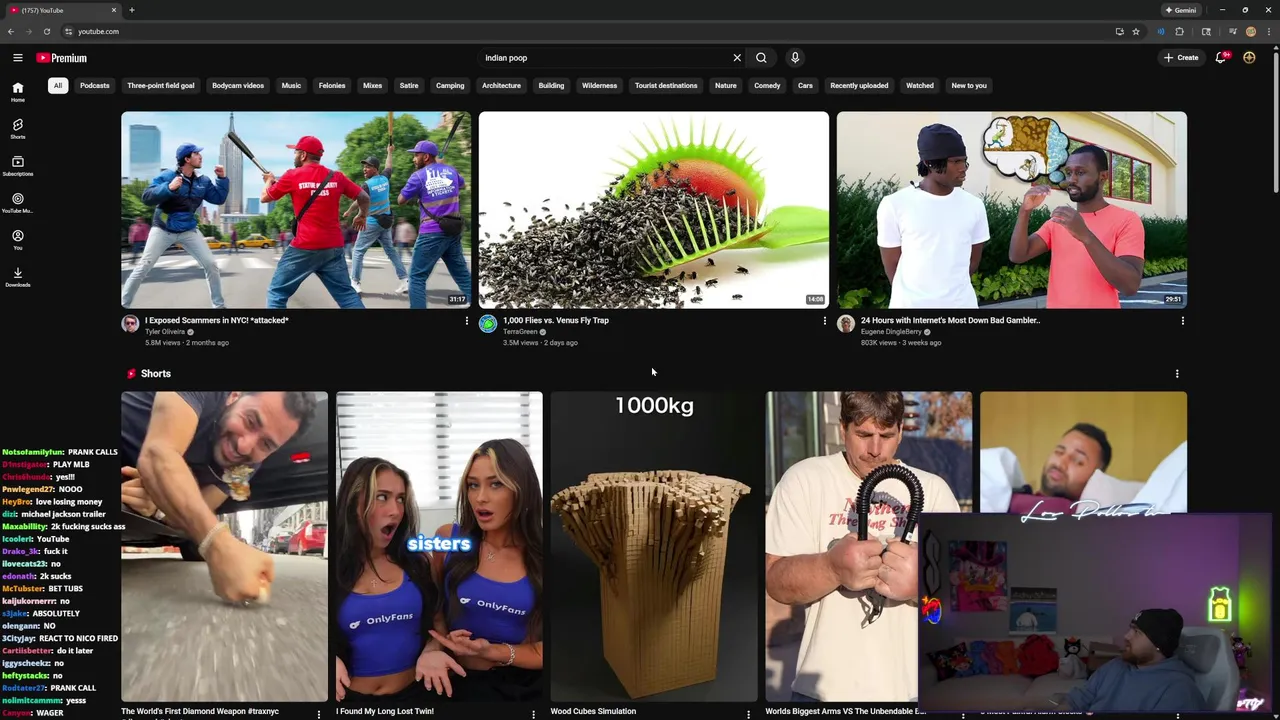The width and height of the screenshot is (1280, 720).
Task: Select the Architecture filter chip
Action: [x=501, y=86]
